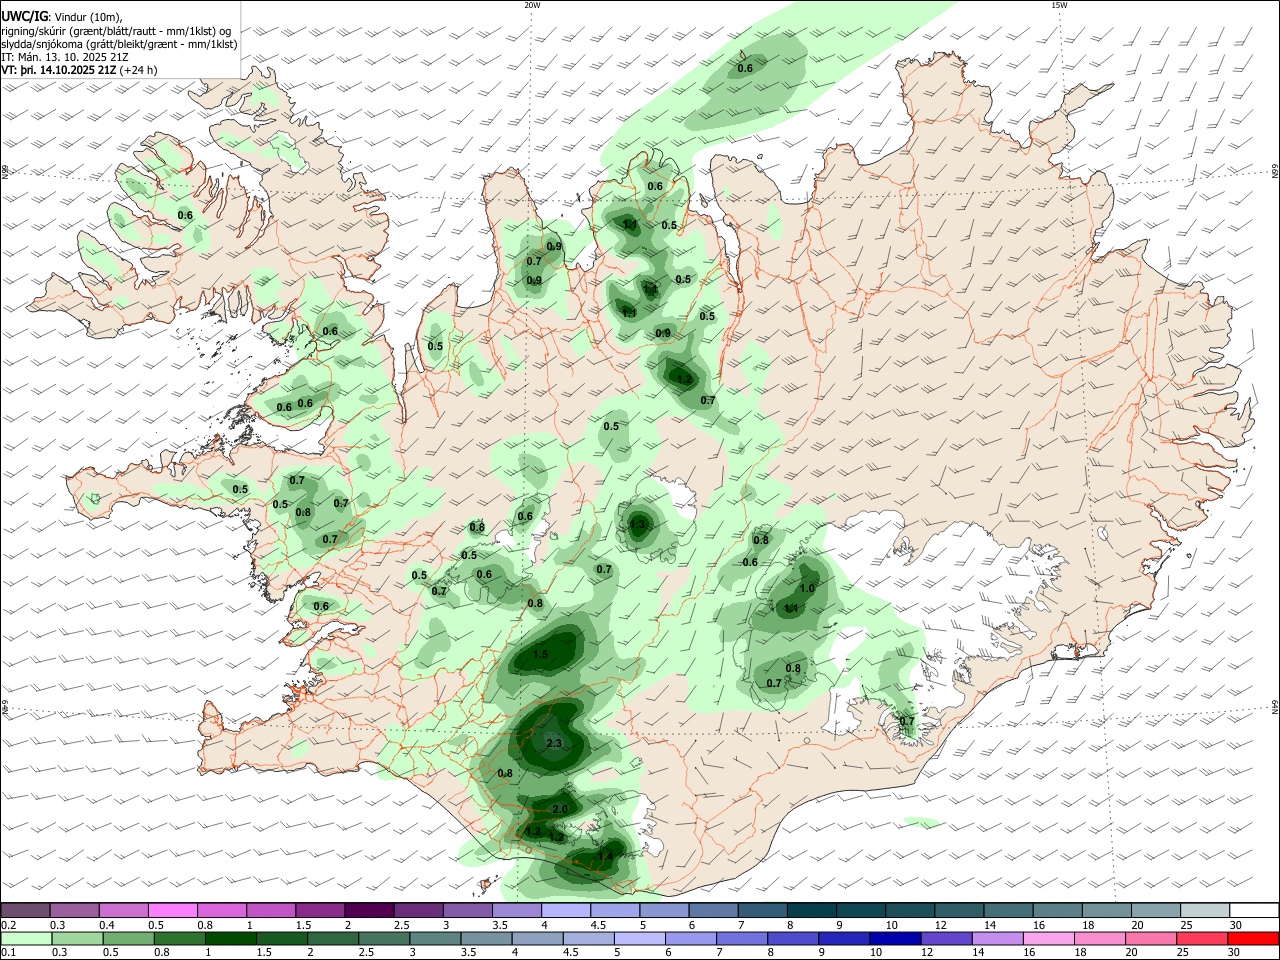Image resolution: width=1280 pixels, height=960 pixels.
Task: Click the 15W longitude label
Action: (x=1059, y=5)
